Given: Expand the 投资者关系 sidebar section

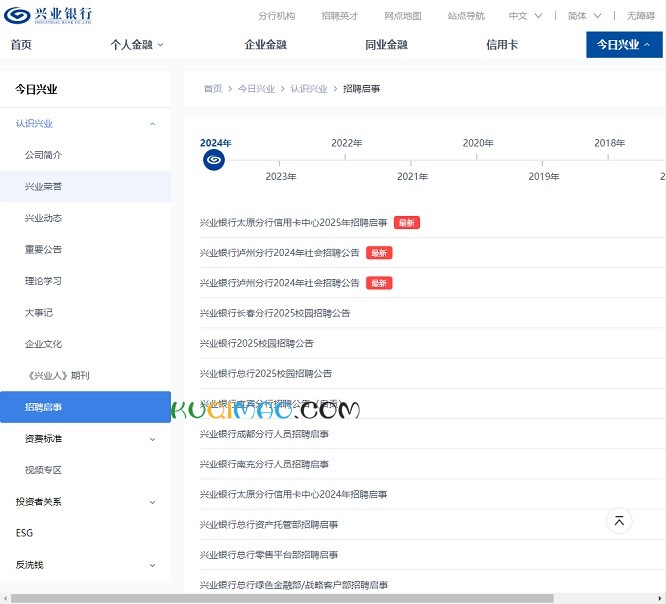Looking at the screenshot, I should [152, 502].
